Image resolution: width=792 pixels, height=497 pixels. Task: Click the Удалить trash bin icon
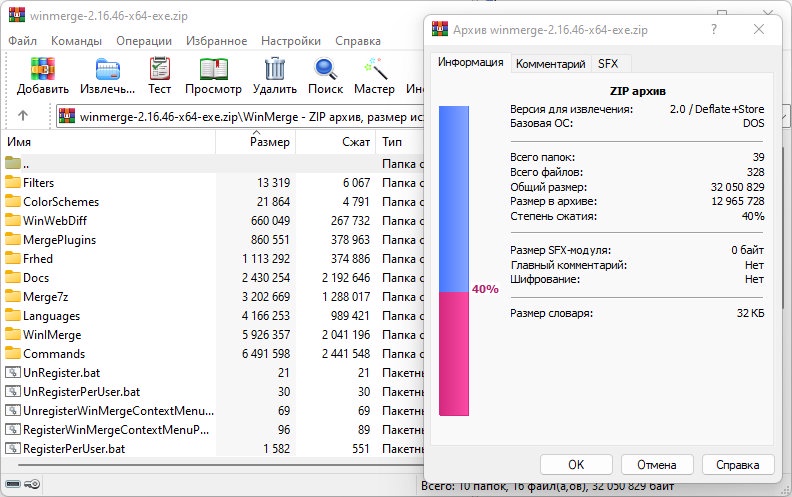275,69
